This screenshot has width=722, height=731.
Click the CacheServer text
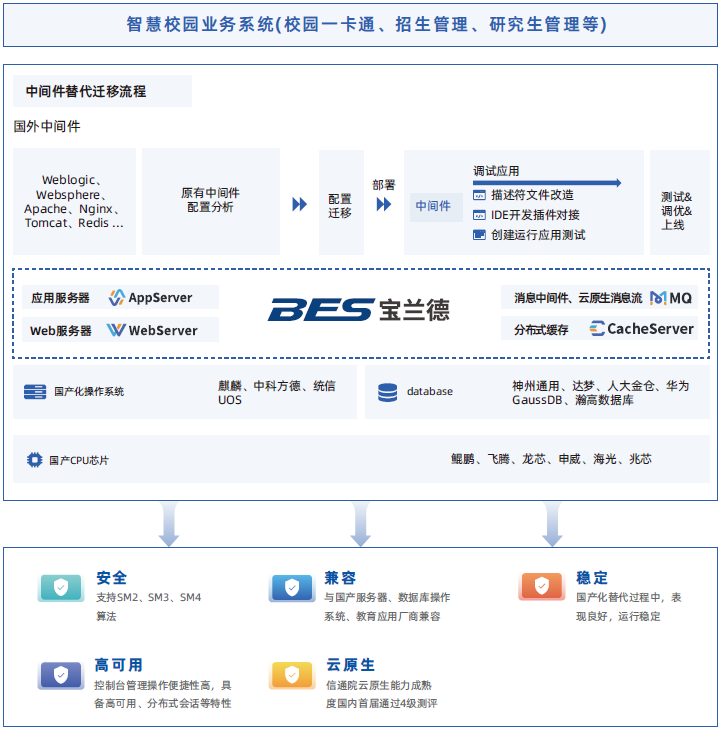click(x=650, y=329)
